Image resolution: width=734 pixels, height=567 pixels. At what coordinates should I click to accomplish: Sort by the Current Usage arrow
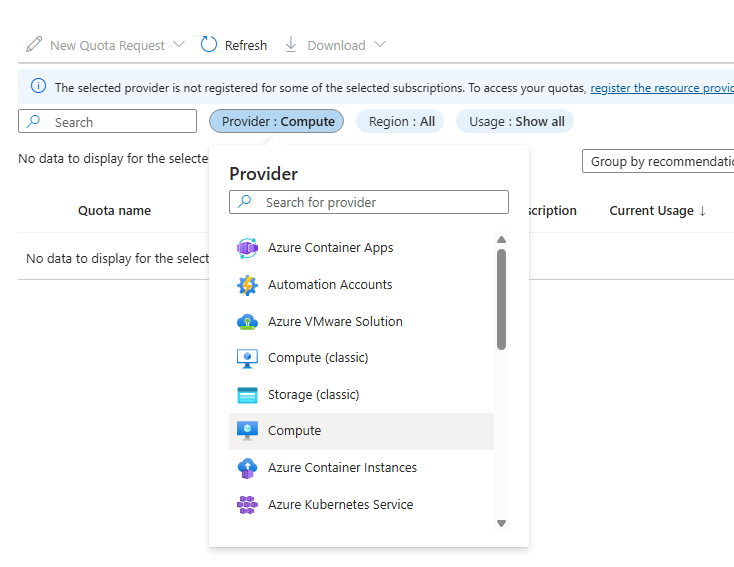pos(702,211)
